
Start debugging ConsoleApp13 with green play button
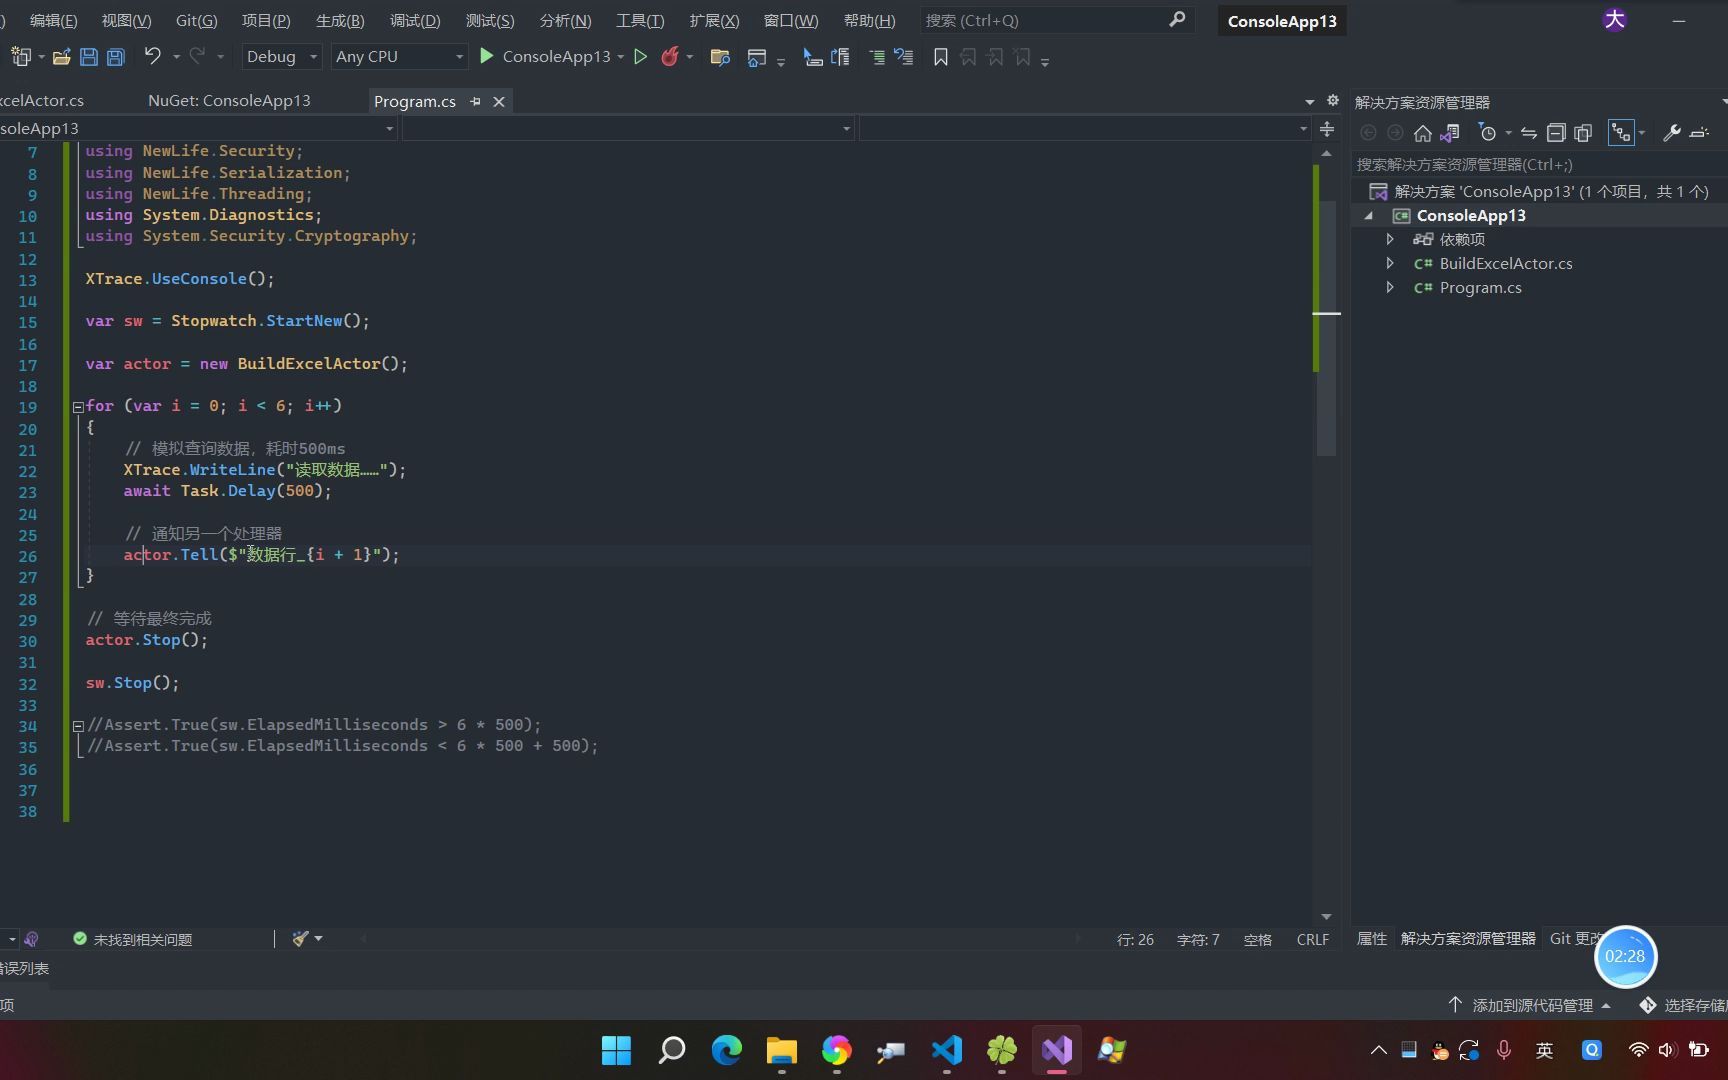click(x=487, y=56)
